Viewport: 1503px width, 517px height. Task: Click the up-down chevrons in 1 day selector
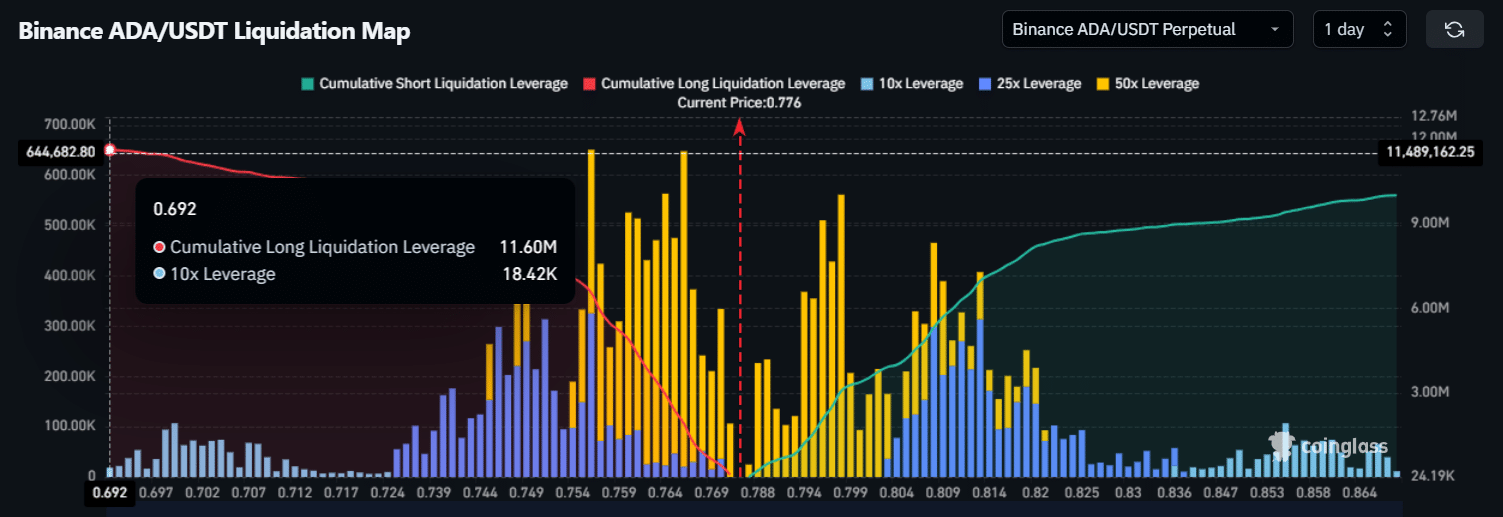[1387, 30]
